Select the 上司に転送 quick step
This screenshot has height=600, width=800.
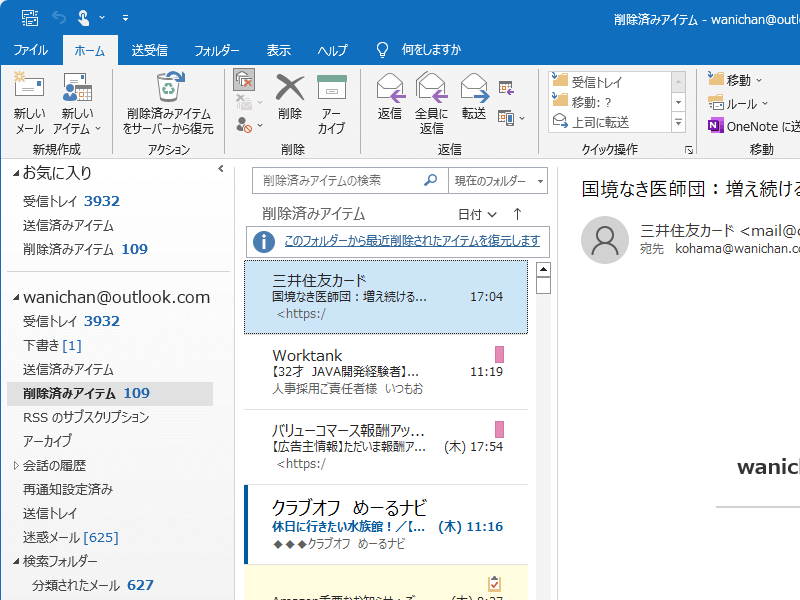coord(610,122)
